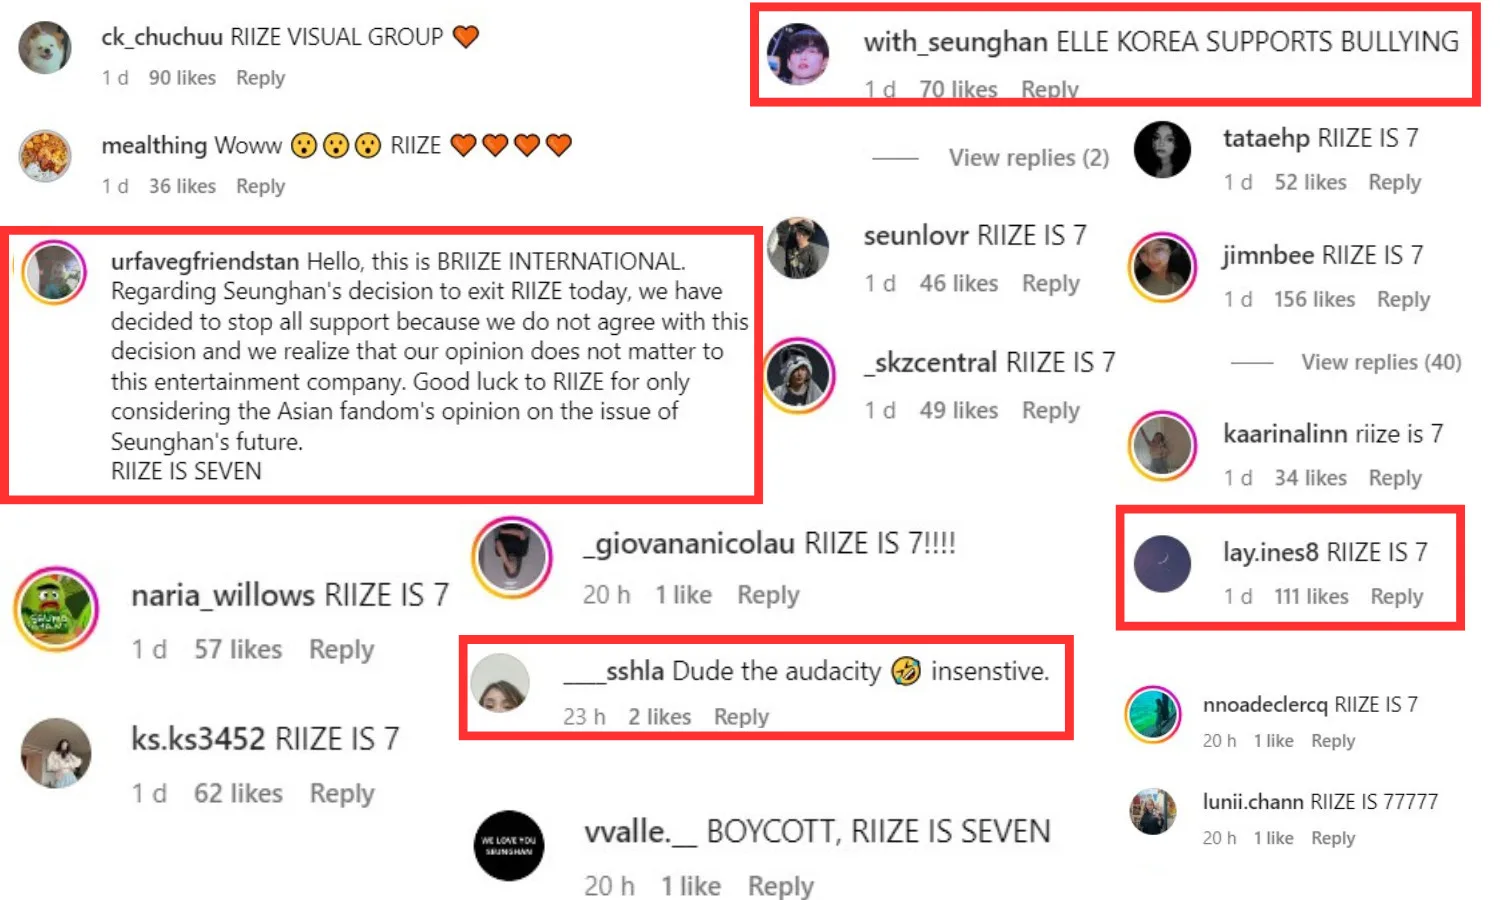Open _skzcentral's profile avatar
Screen dimensions: 1500x900
tap(798, 376)
